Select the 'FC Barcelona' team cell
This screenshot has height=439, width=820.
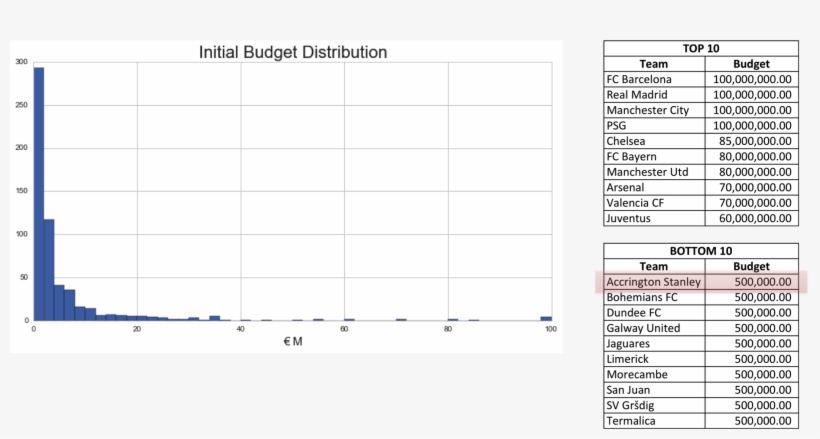(654, 79)
